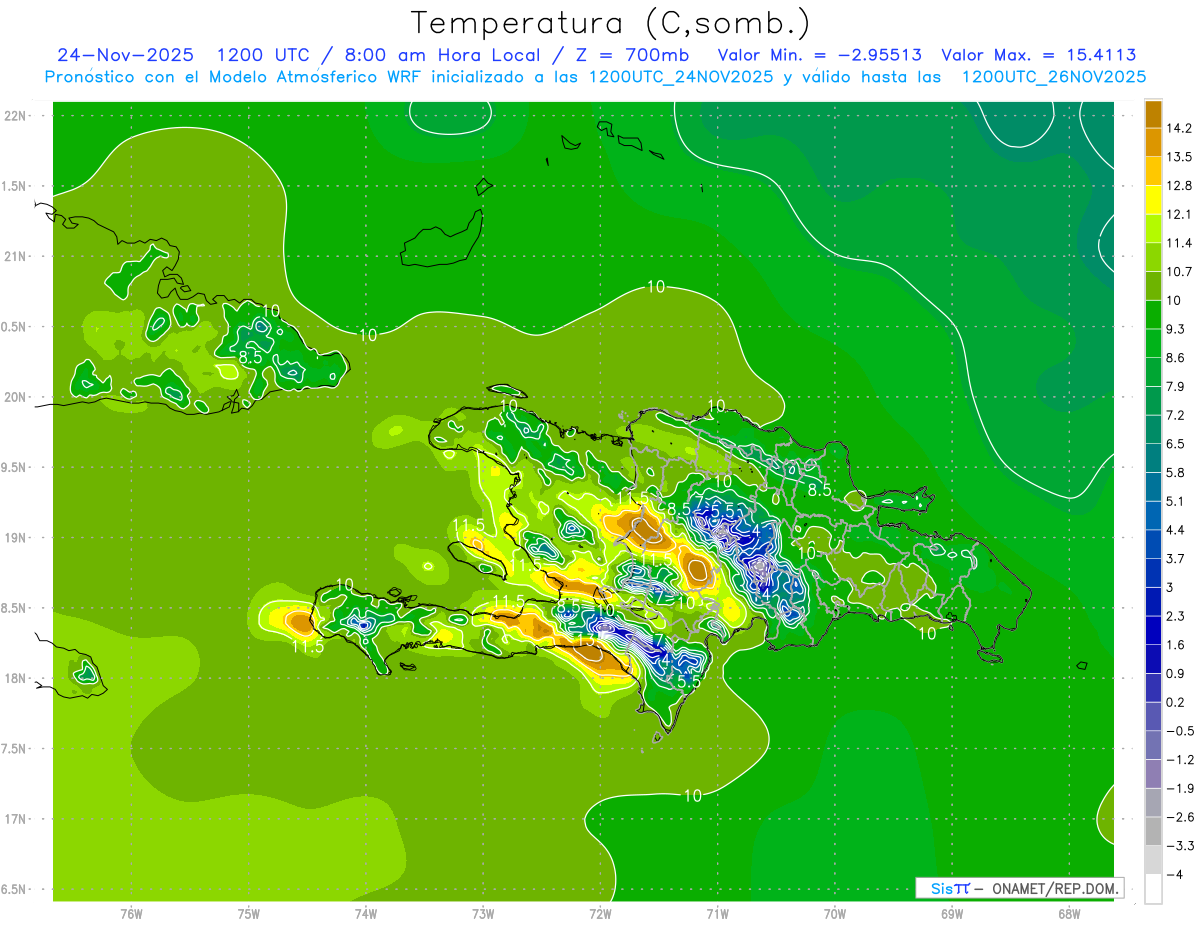Click legend value "13.5"
The height and width of the screenshot is (927, 1200).
[1178, 157]
